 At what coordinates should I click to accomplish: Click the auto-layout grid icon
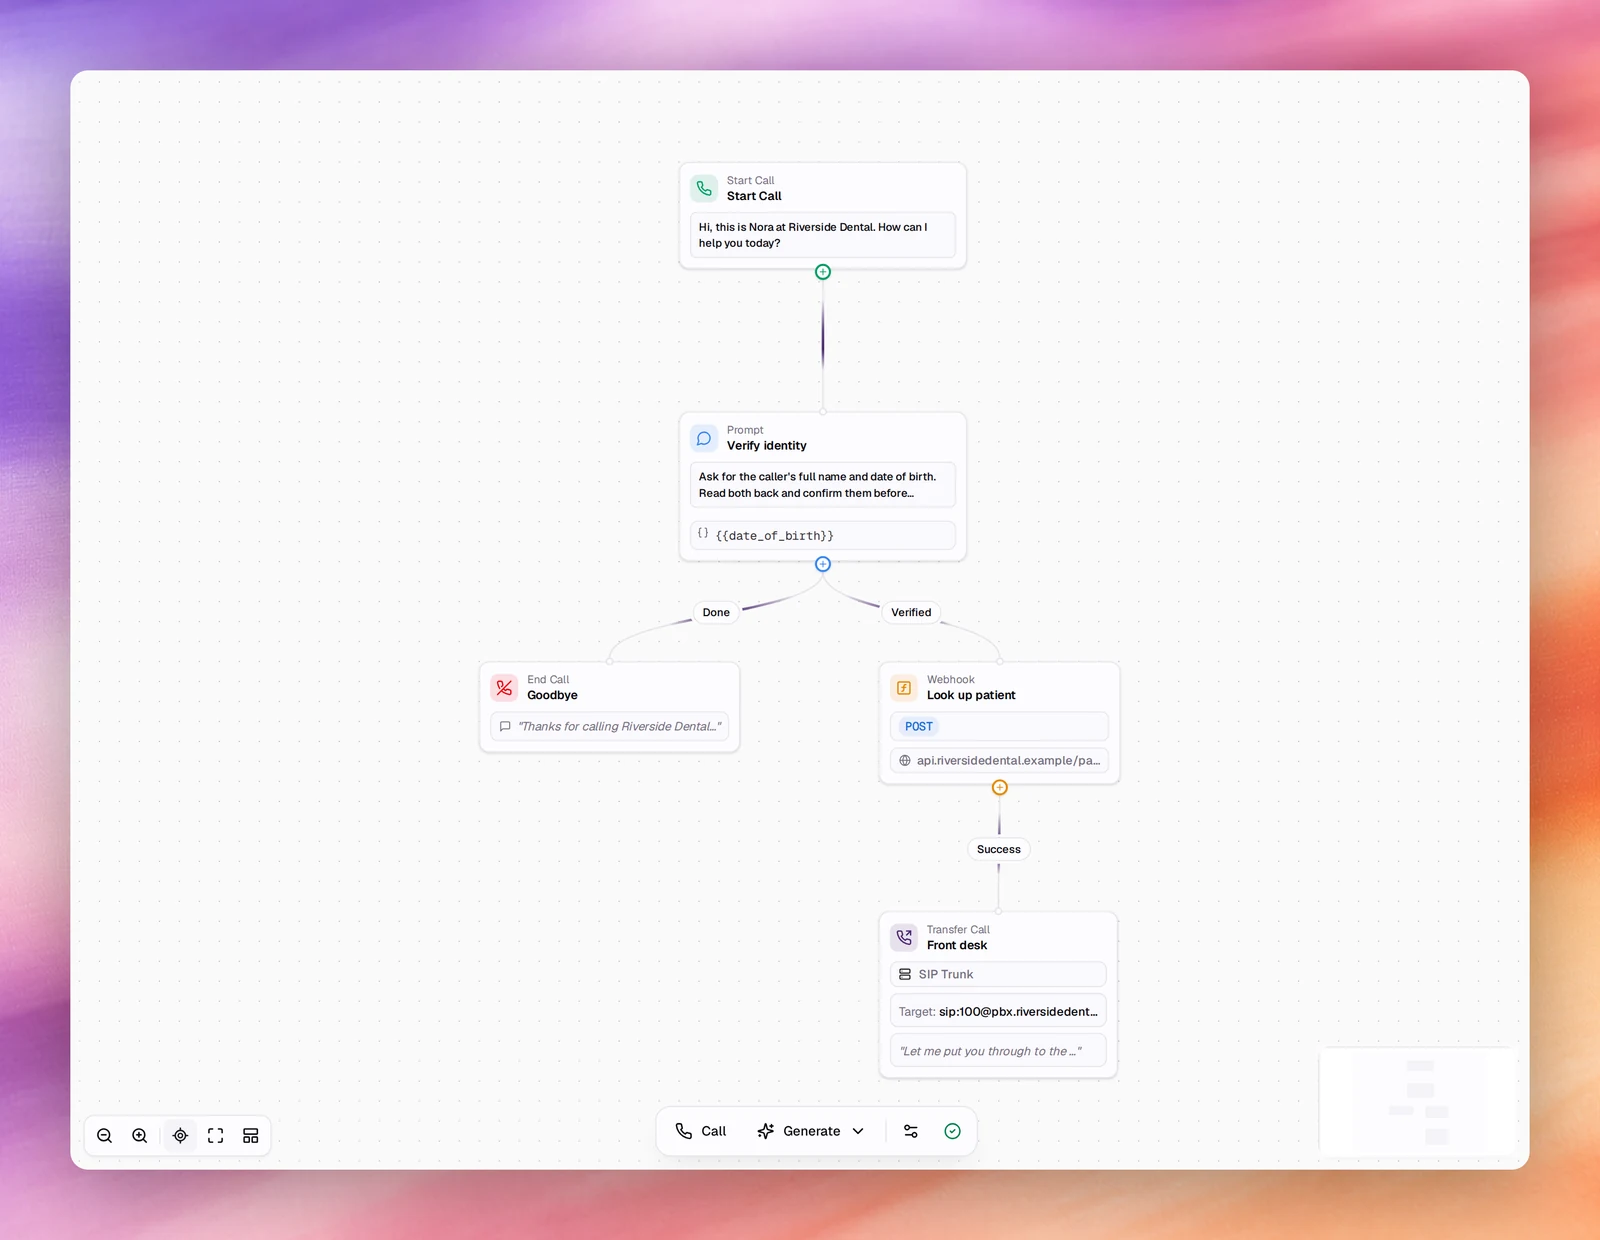(251, 1136)
